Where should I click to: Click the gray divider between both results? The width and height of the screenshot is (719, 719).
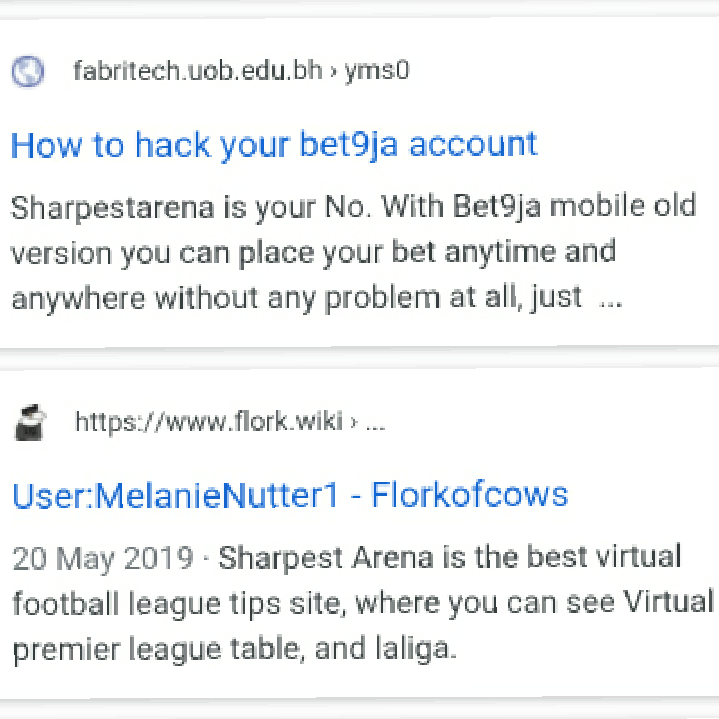[x=360, y=359]
